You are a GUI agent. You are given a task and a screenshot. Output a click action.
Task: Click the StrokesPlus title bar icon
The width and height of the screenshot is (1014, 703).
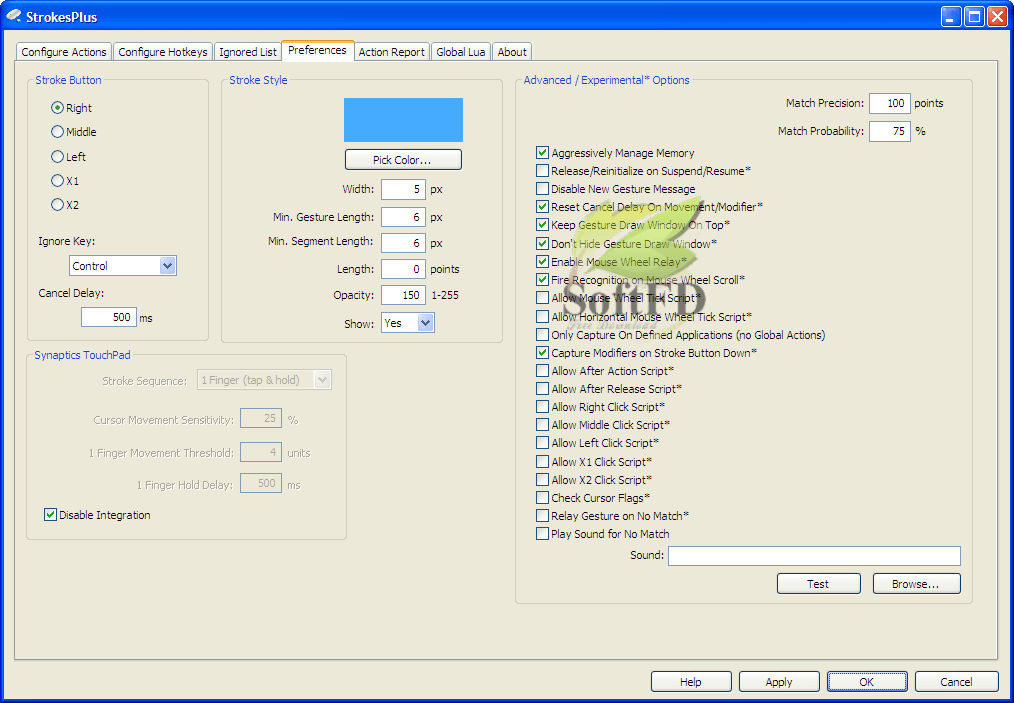click(x=13, y=16)
